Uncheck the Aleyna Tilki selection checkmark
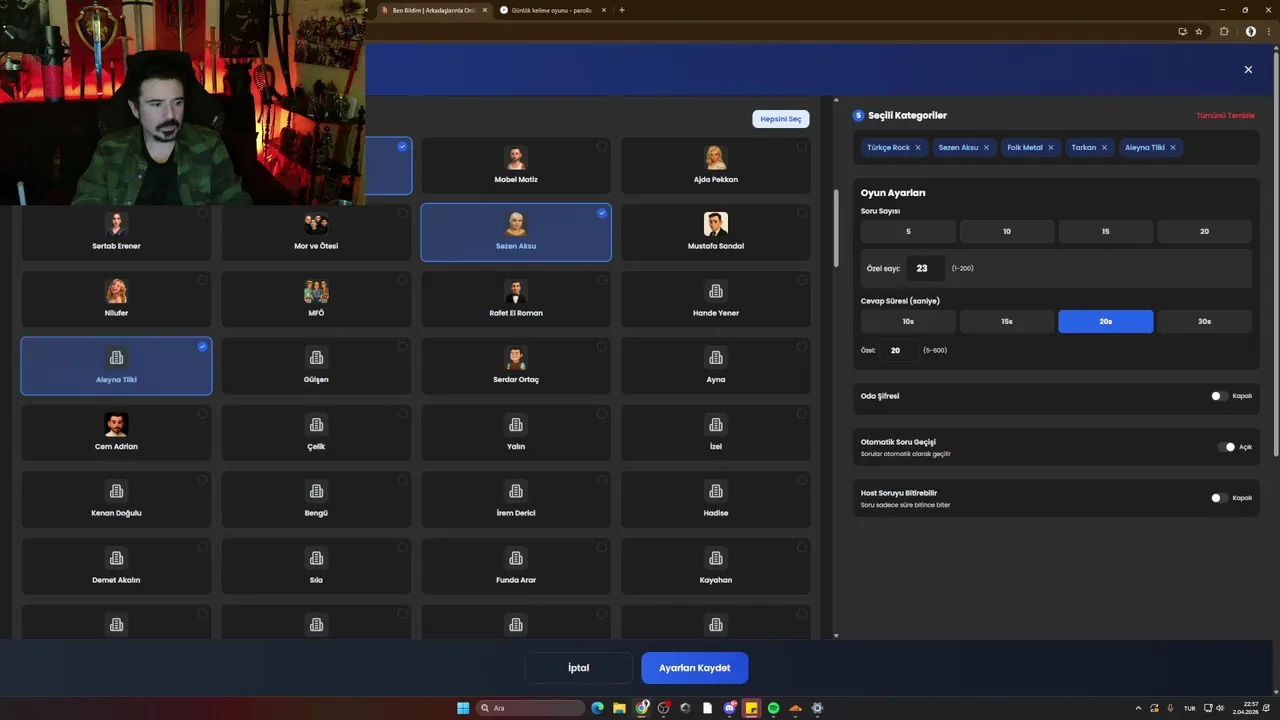 (202, 346)
